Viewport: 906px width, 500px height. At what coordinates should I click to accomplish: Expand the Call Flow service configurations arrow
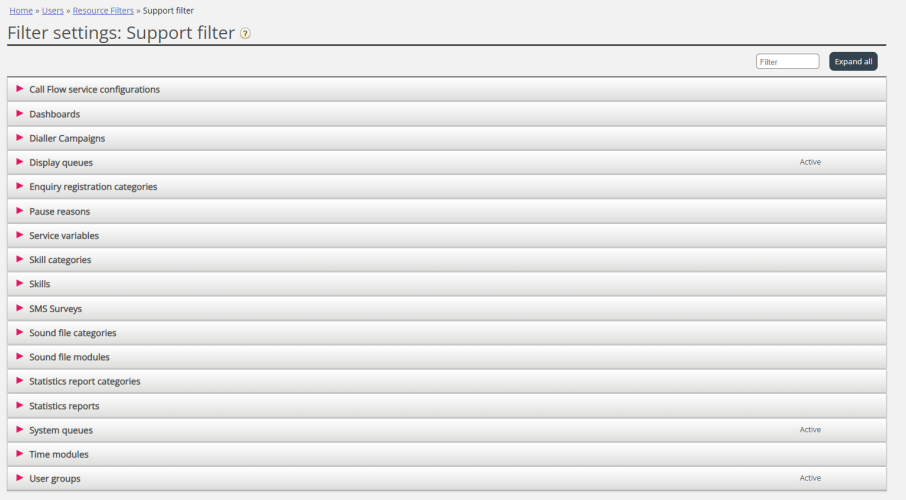click(x=20, y=89)
